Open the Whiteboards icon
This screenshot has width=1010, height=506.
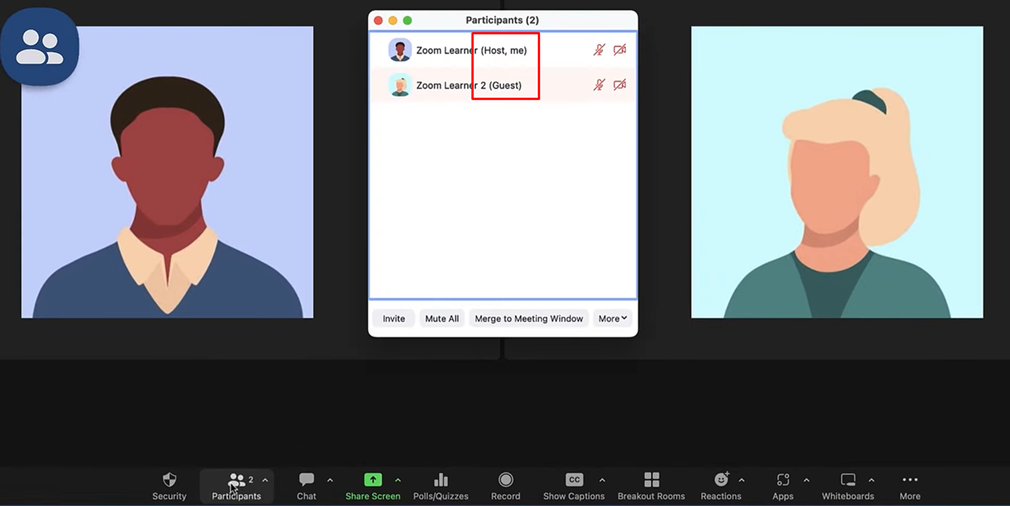click(x=847, y=481)
